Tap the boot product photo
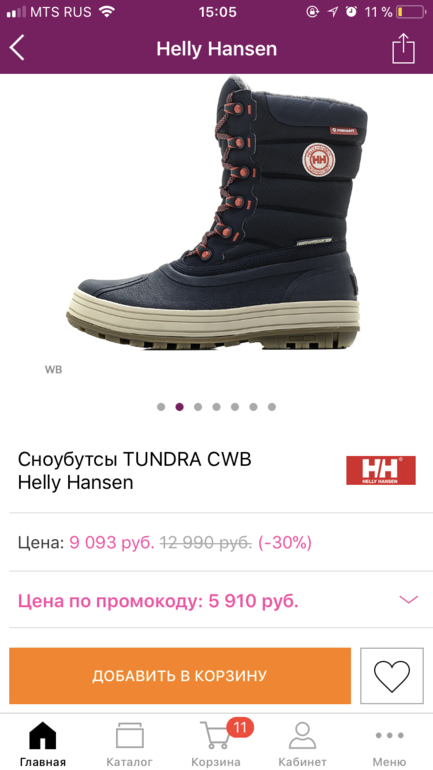The width and height of the screenshot is (433, 770). [216, 213]
